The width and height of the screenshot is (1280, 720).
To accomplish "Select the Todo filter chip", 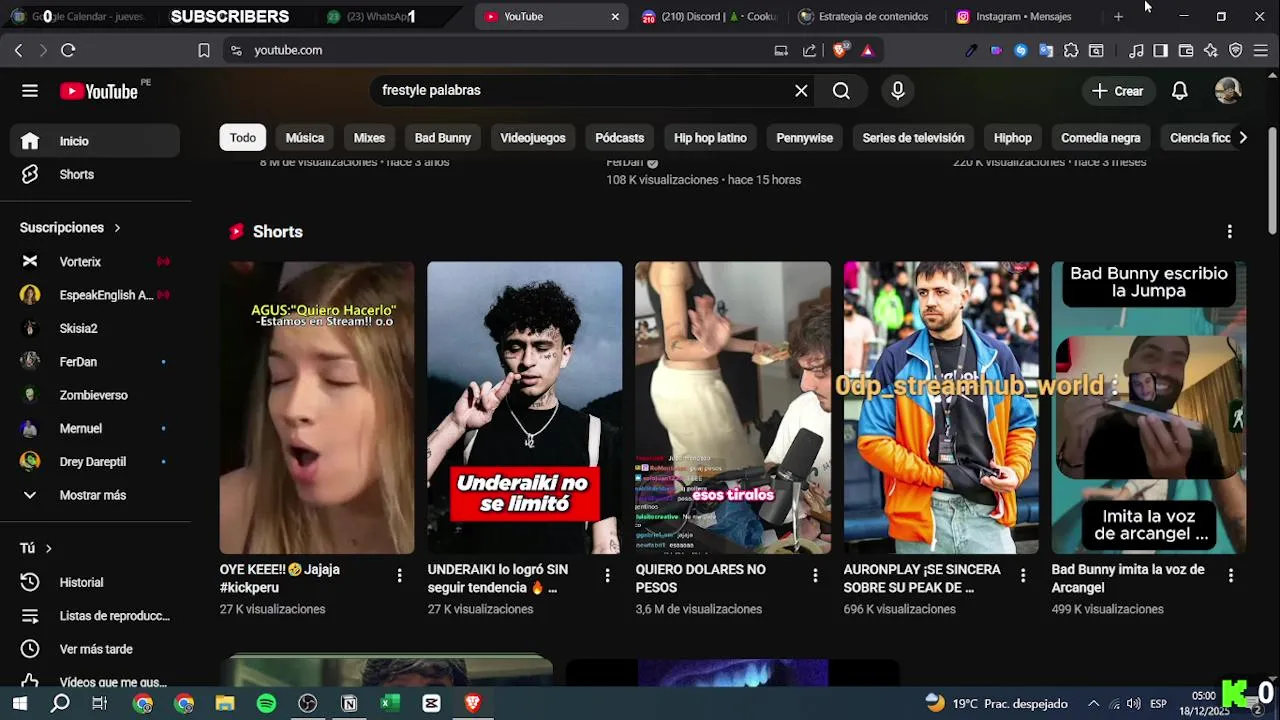I will (243, 138).
